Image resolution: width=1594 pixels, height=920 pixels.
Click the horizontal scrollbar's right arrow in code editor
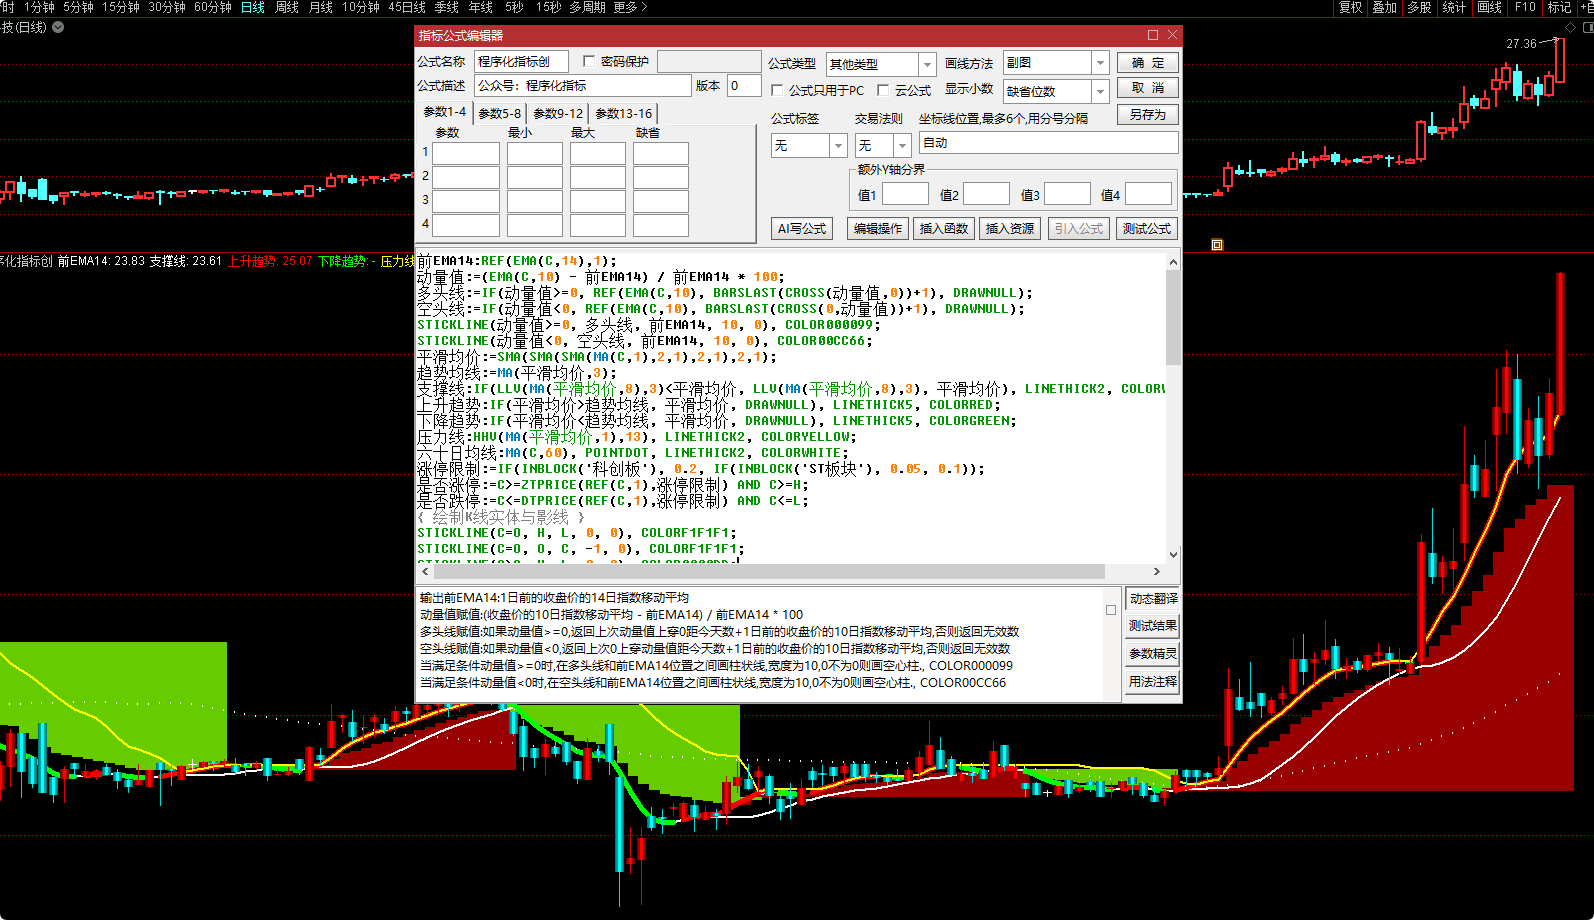tap(1157, 572)
